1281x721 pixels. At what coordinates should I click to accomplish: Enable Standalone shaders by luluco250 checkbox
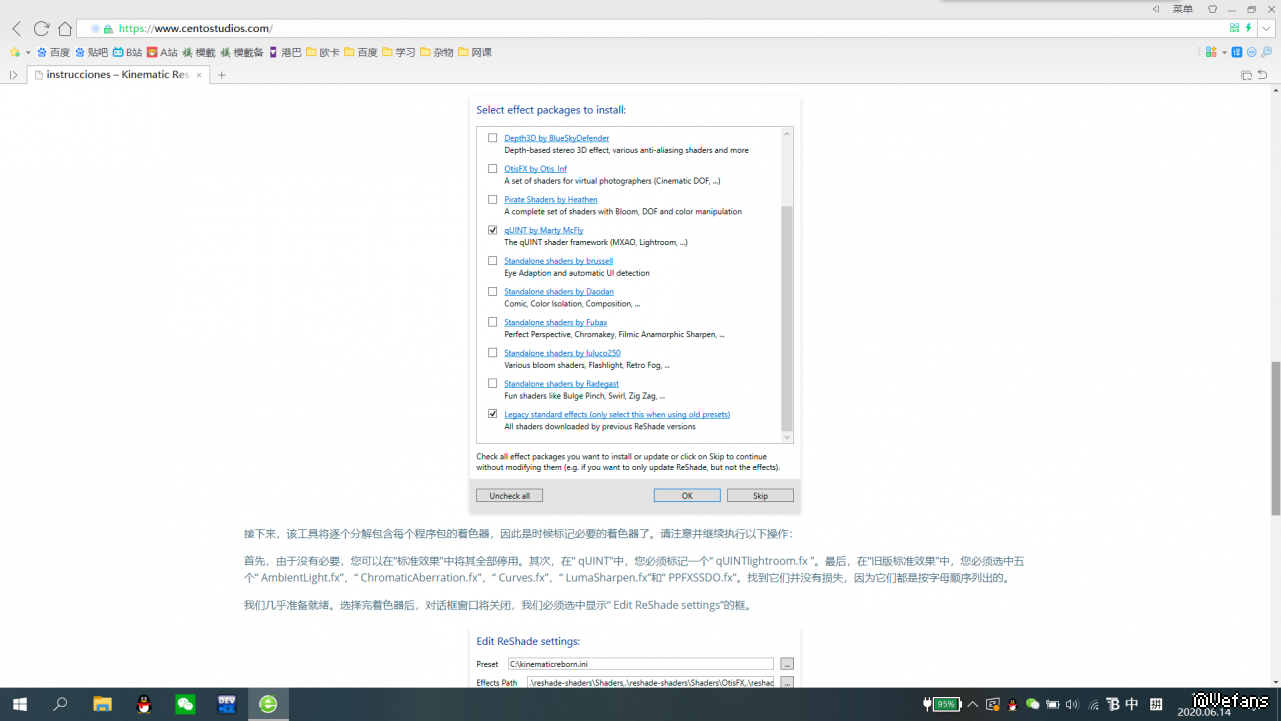(x=492, y=353)
